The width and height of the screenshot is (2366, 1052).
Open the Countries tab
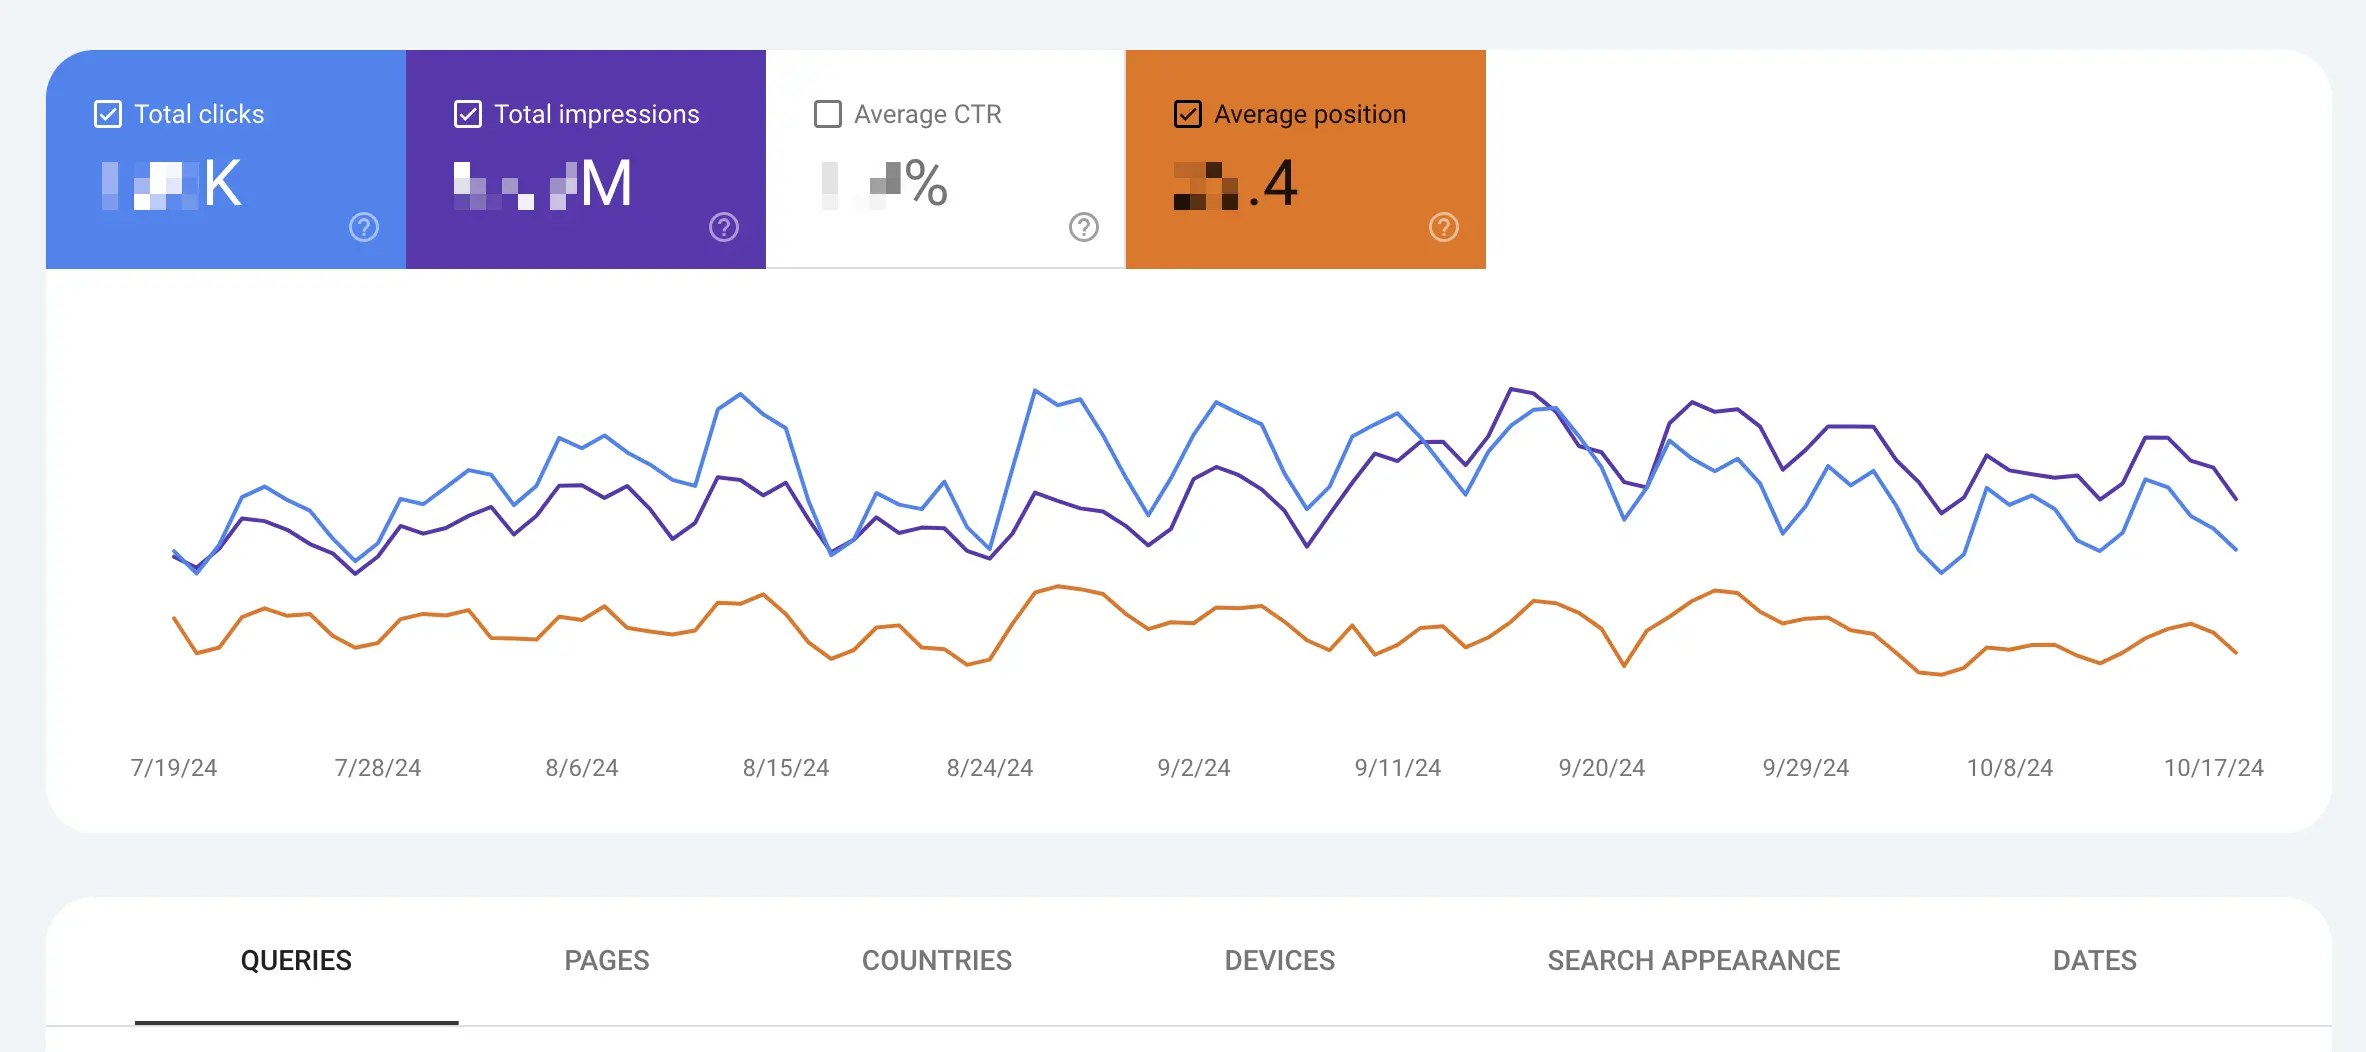coord(937,960)
